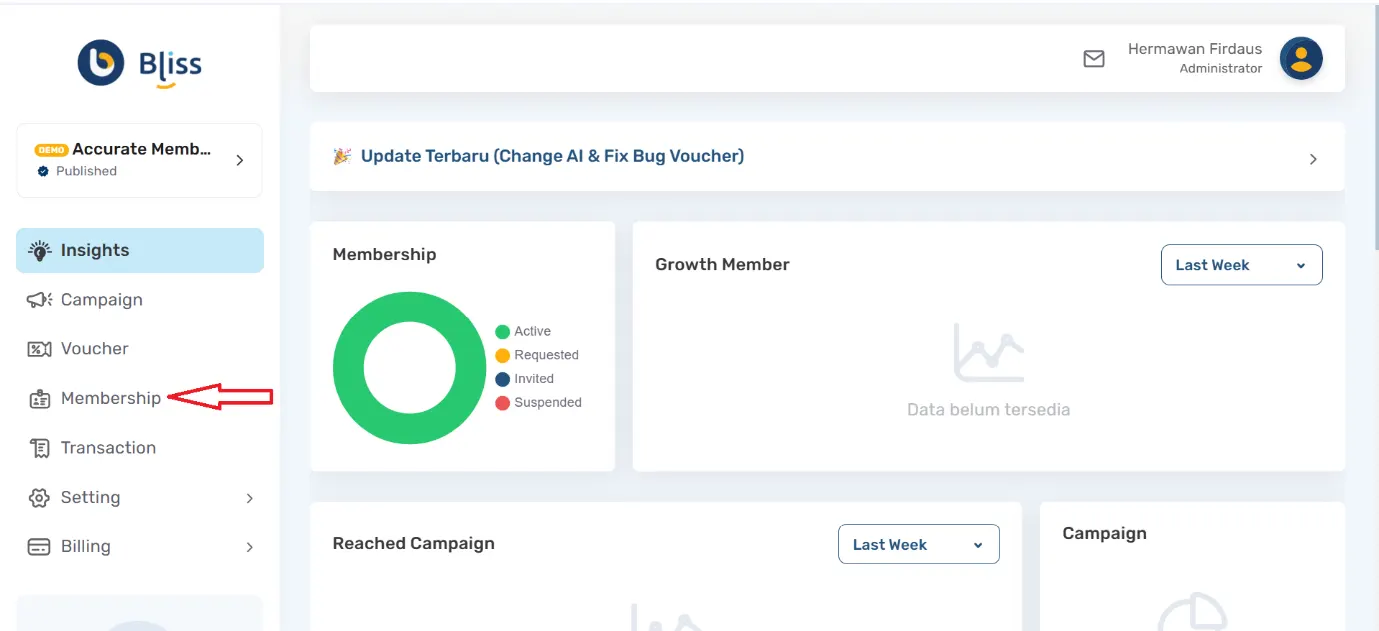Click the Bliss logo icon
Image resolution: width=1379 pixels, height=631 pixels.
101,64
